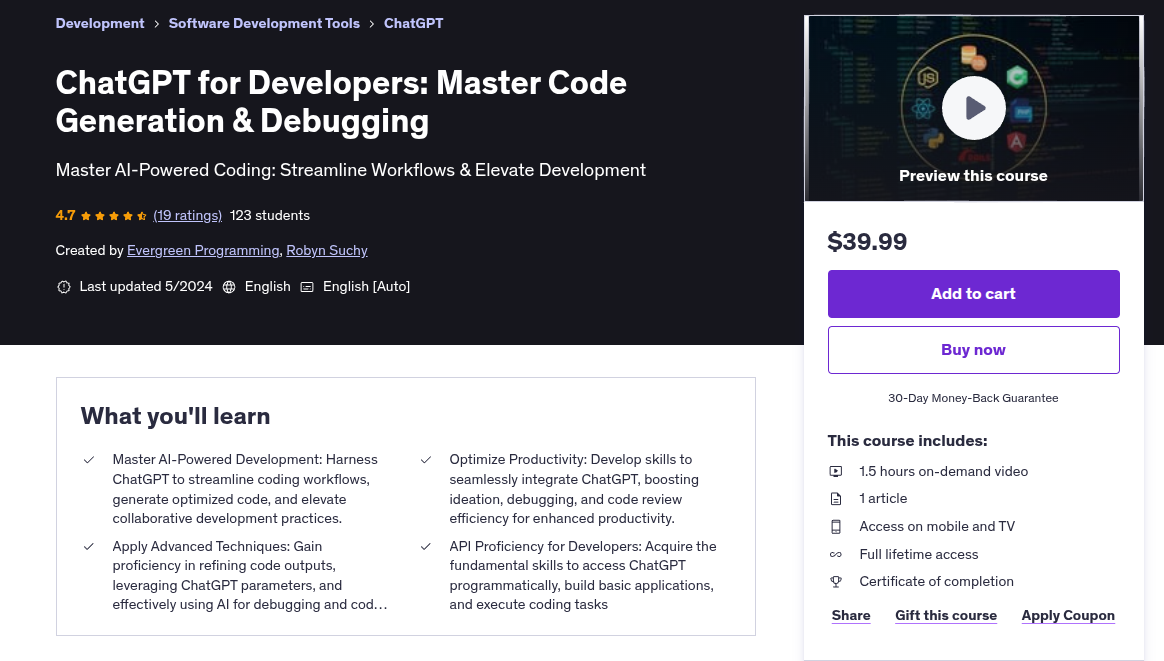Visit Evergreen Programming instructor page

click(203, 250)
